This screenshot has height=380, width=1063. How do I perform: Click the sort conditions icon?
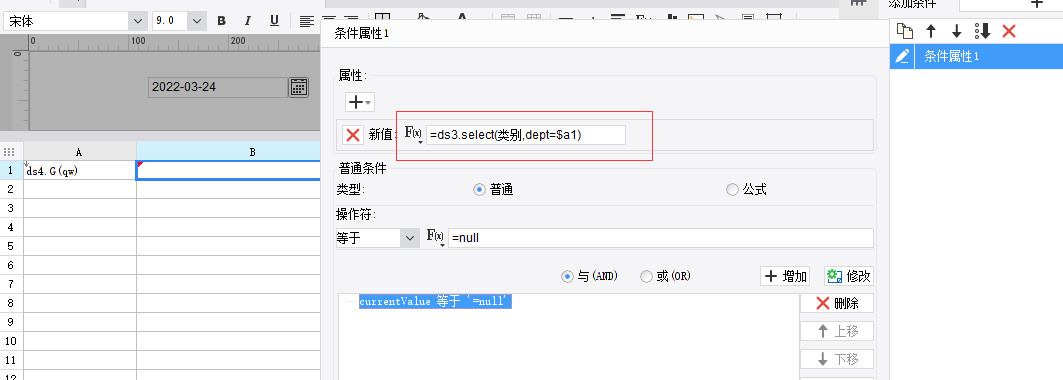982,30
